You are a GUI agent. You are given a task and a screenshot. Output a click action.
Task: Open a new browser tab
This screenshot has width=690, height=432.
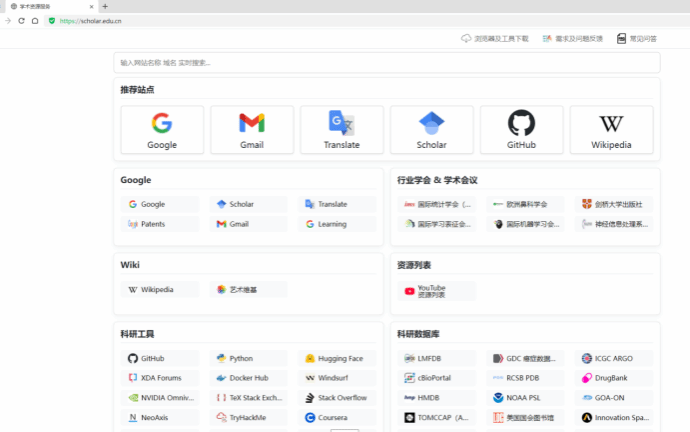105,6
